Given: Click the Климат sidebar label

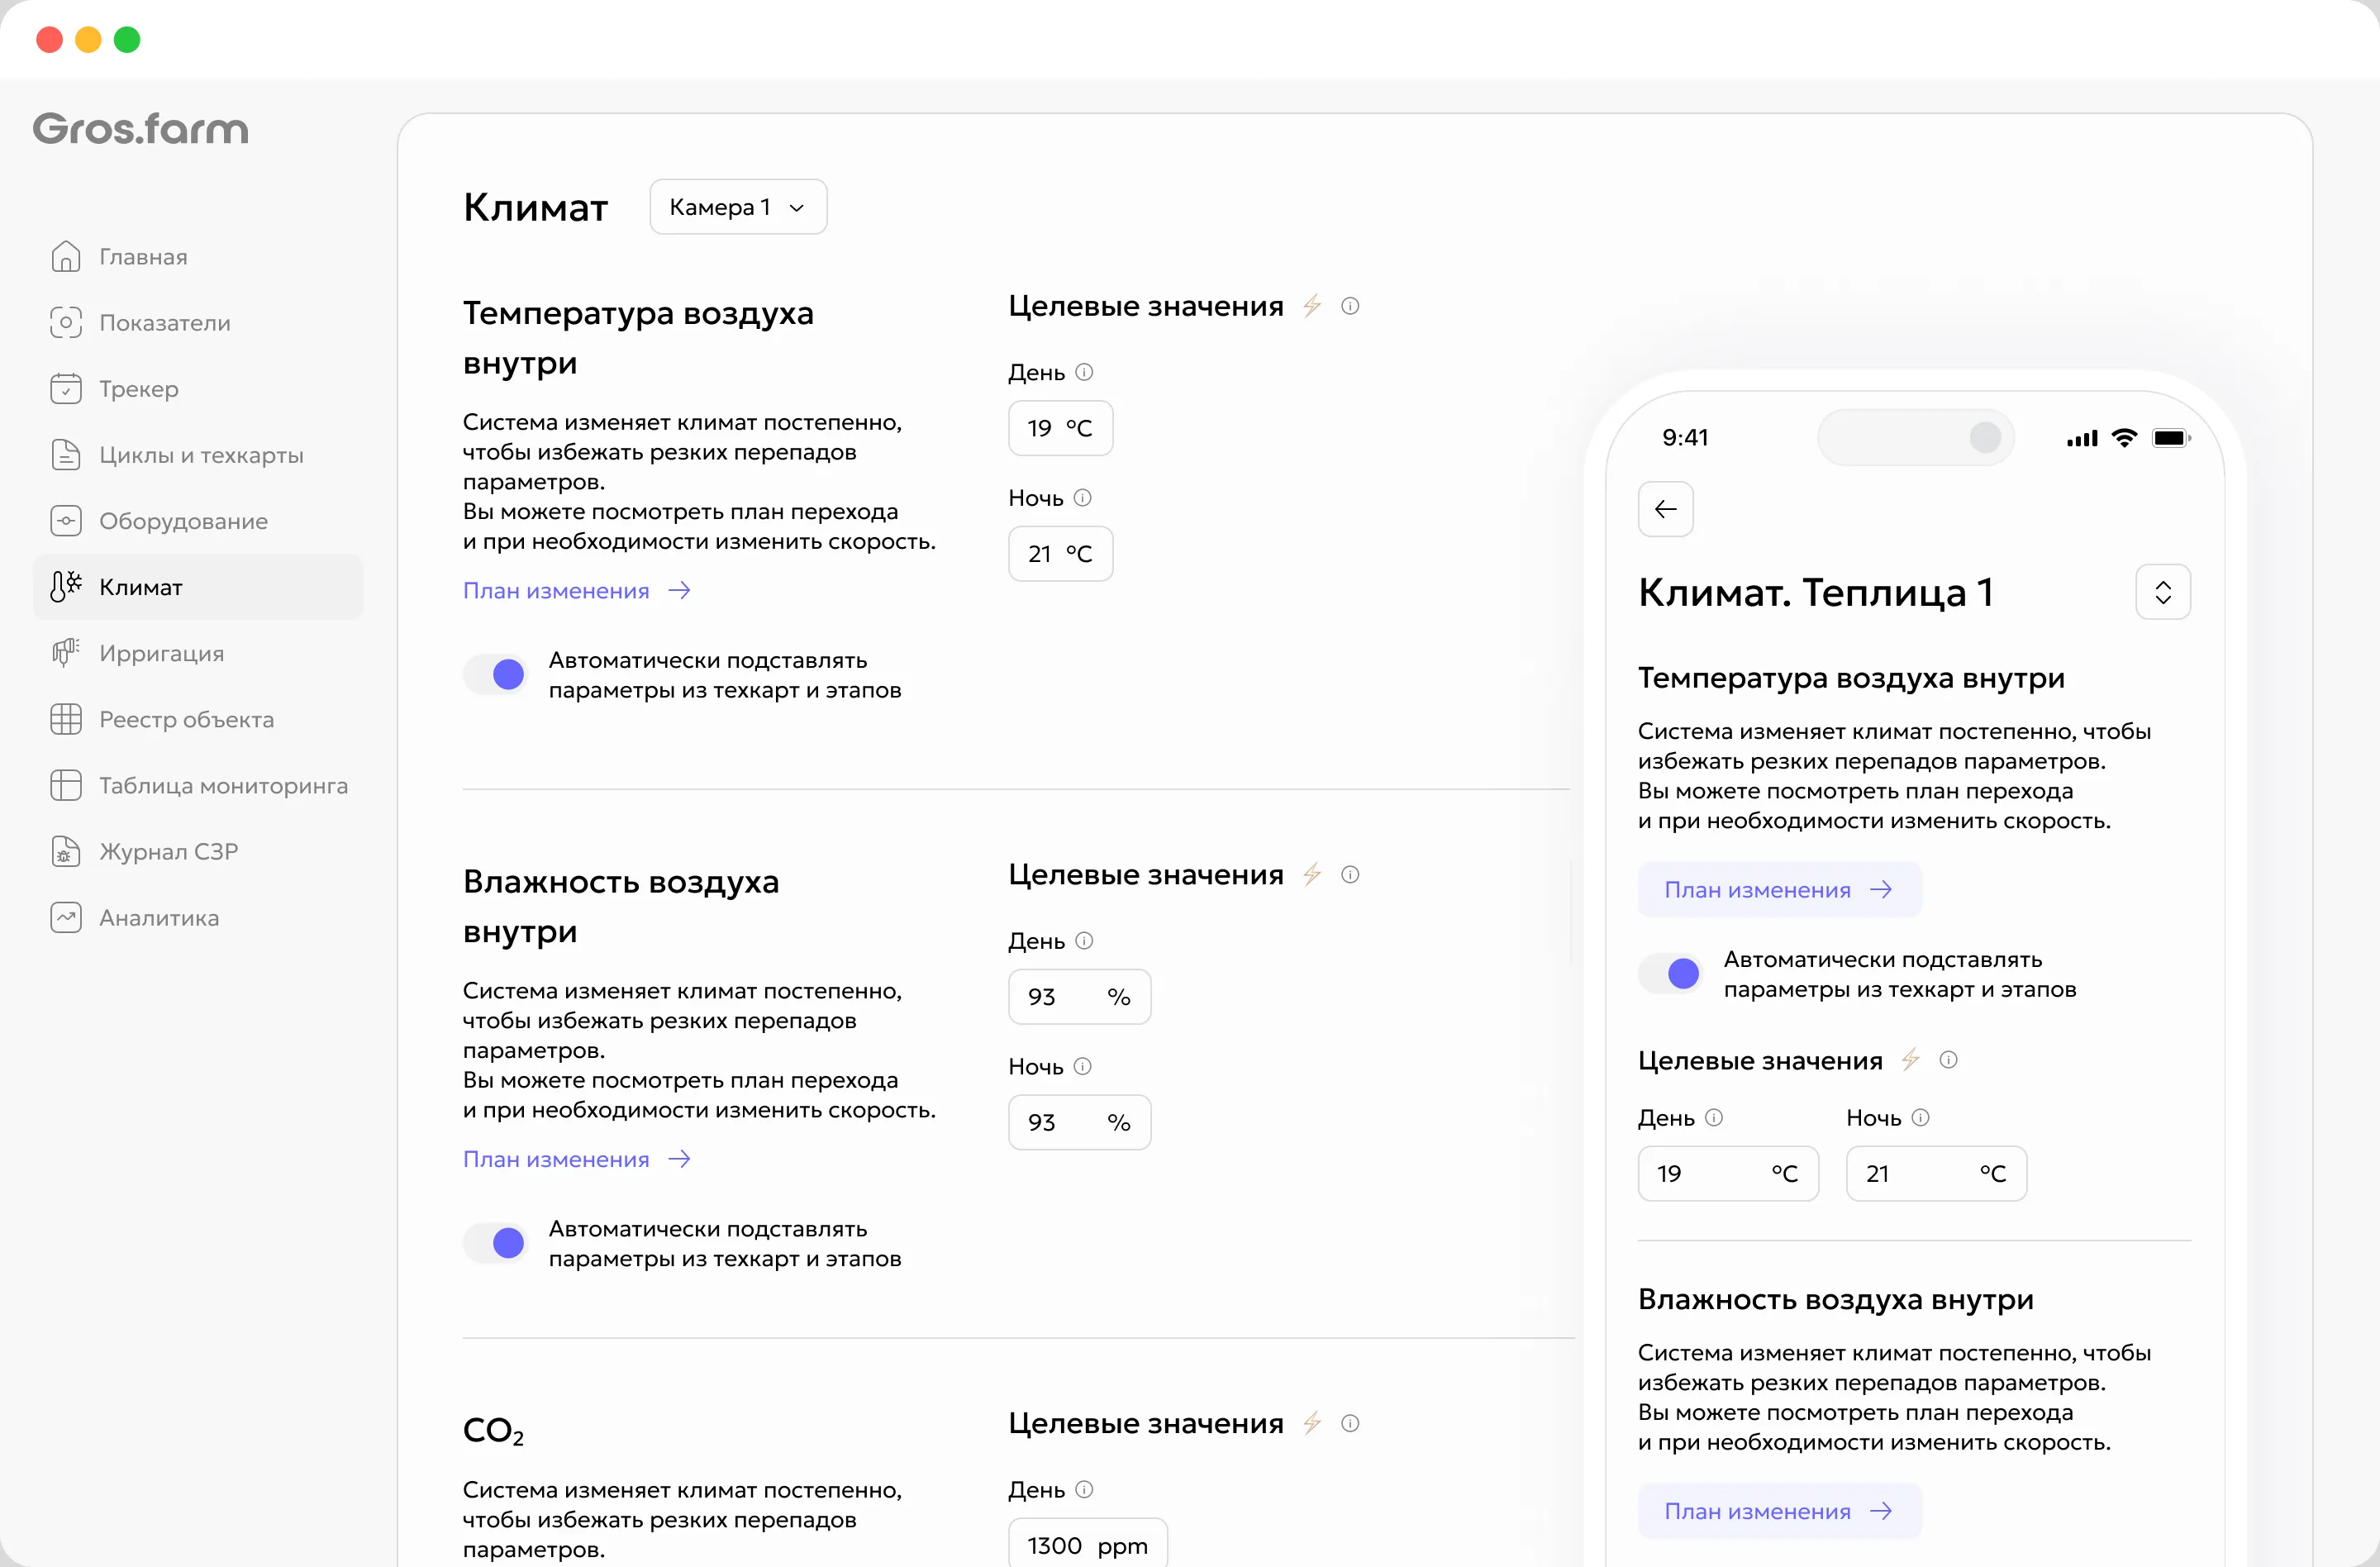Looking at the screenshot, I should pos(141,587).
